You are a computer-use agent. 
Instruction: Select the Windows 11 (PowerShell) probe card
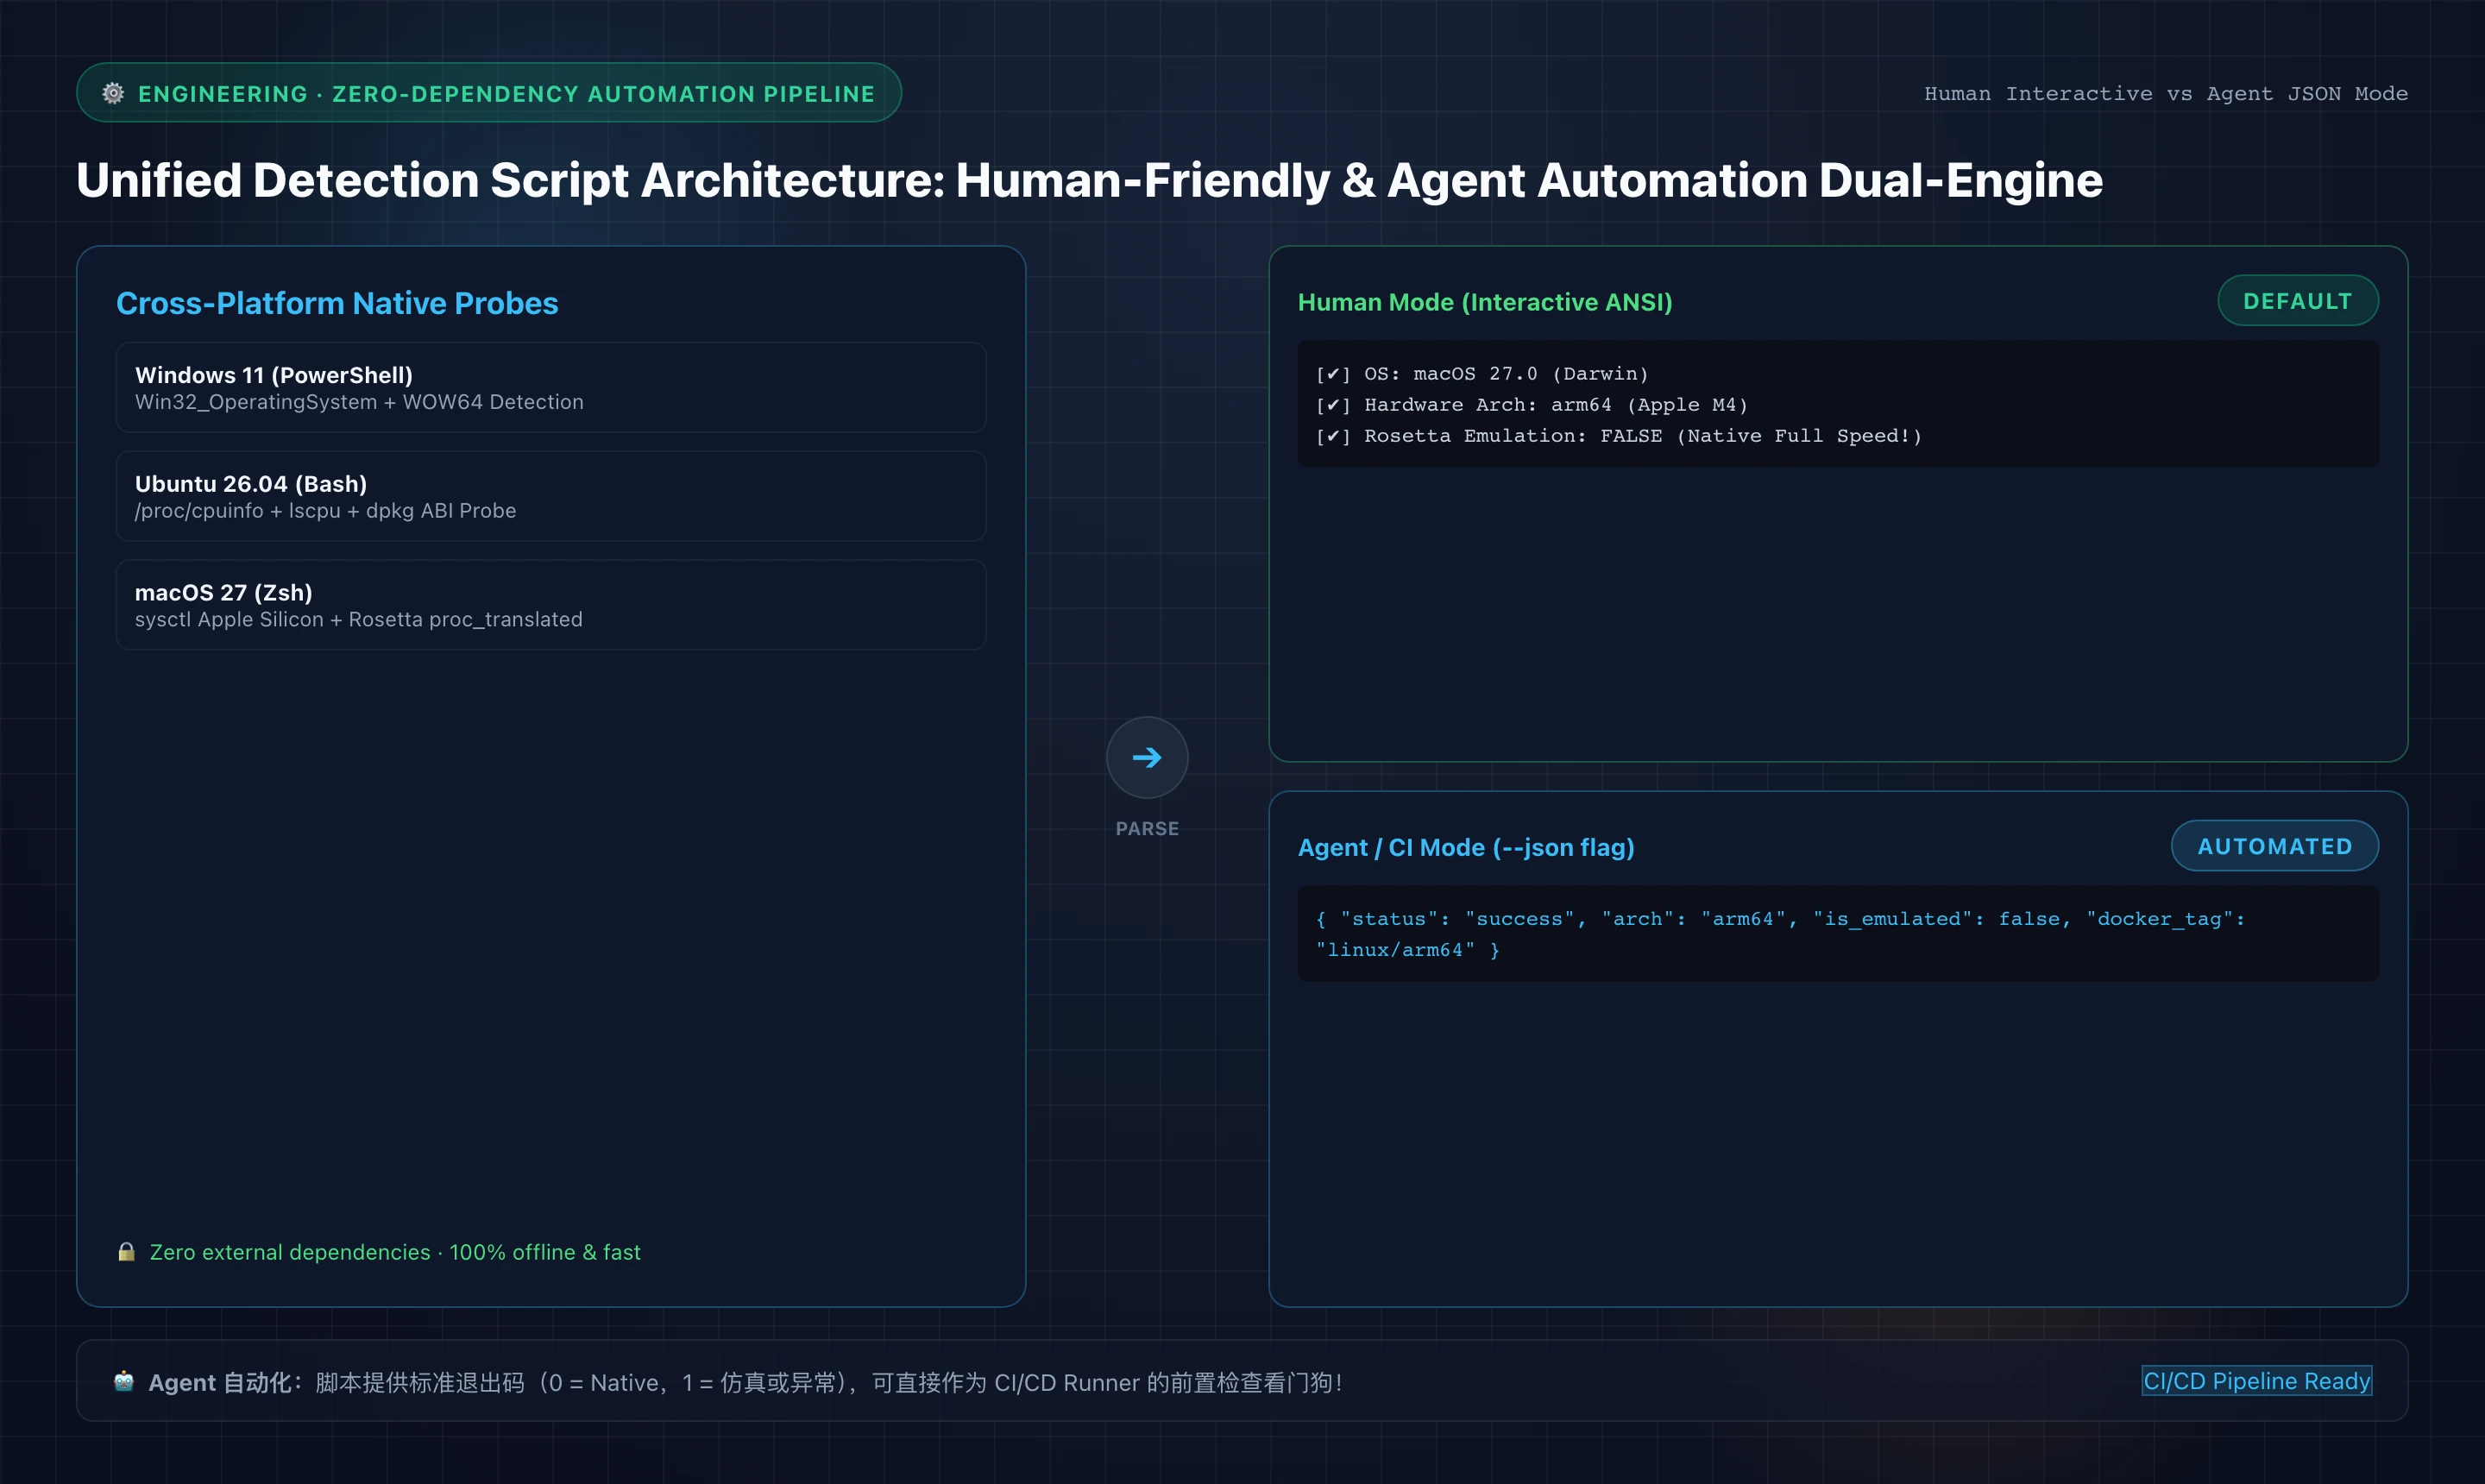click(551, 388)
